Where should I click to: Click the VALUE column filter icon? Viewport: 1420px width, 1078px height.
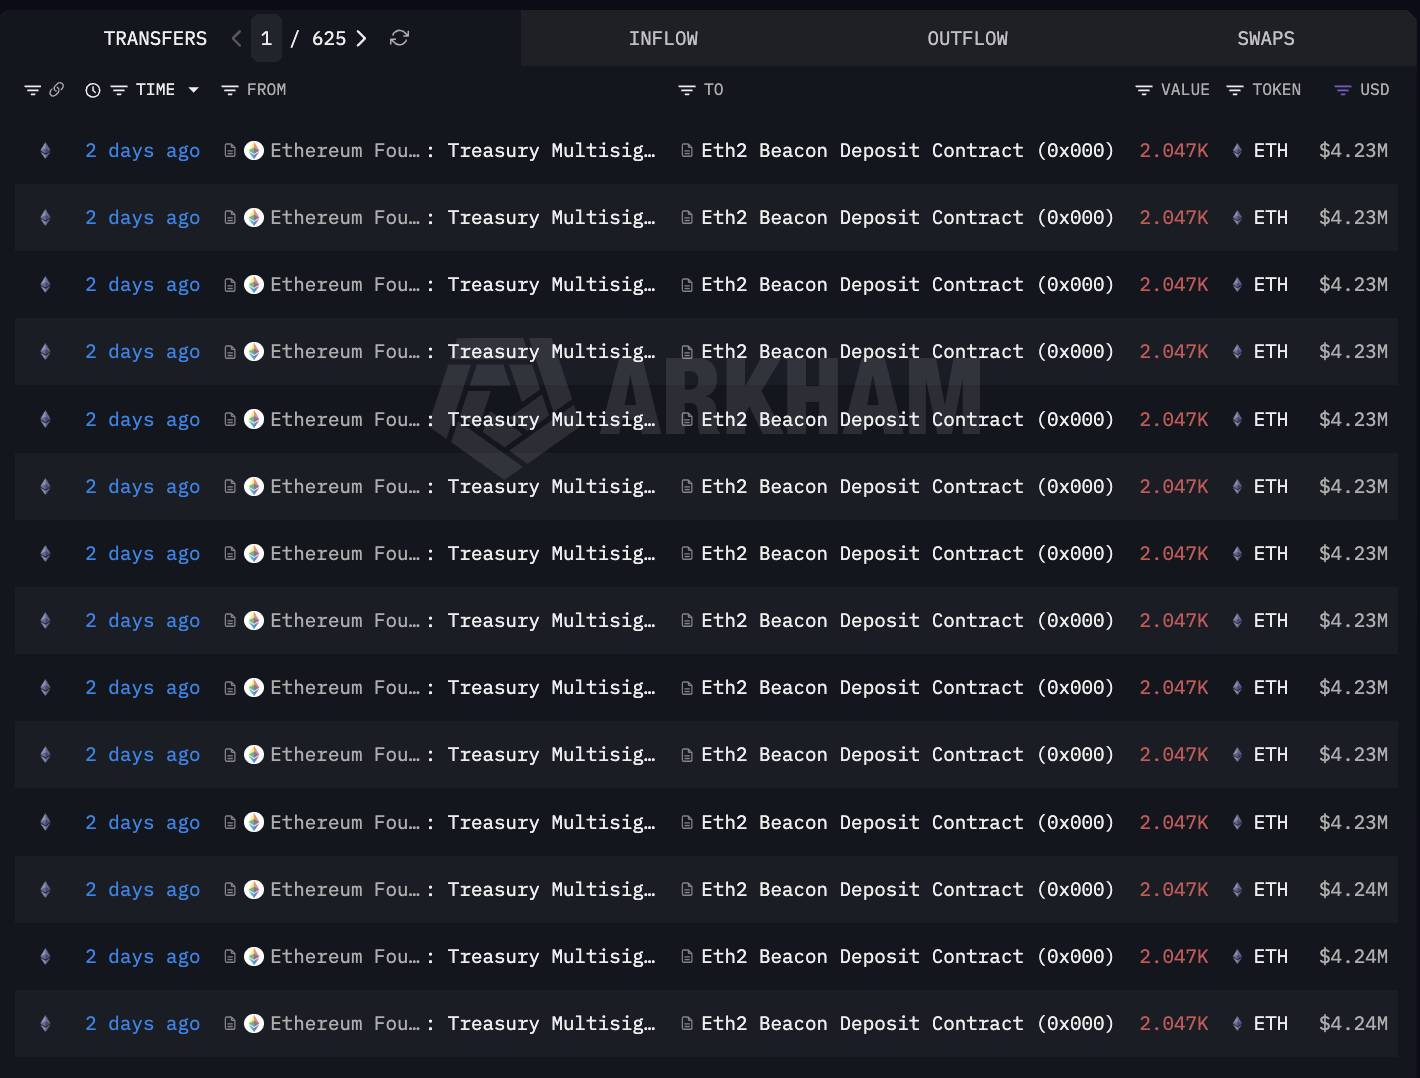pos(1143,89)
